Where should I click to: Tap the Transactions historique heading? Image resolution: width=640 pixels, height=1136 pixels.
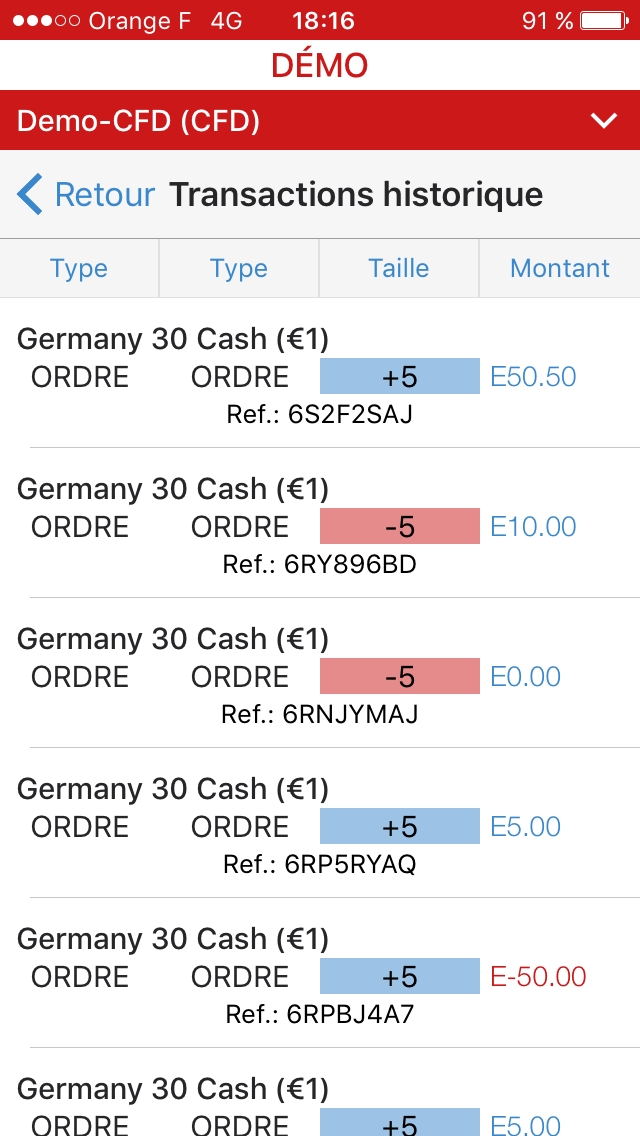[x=356, y=194]
